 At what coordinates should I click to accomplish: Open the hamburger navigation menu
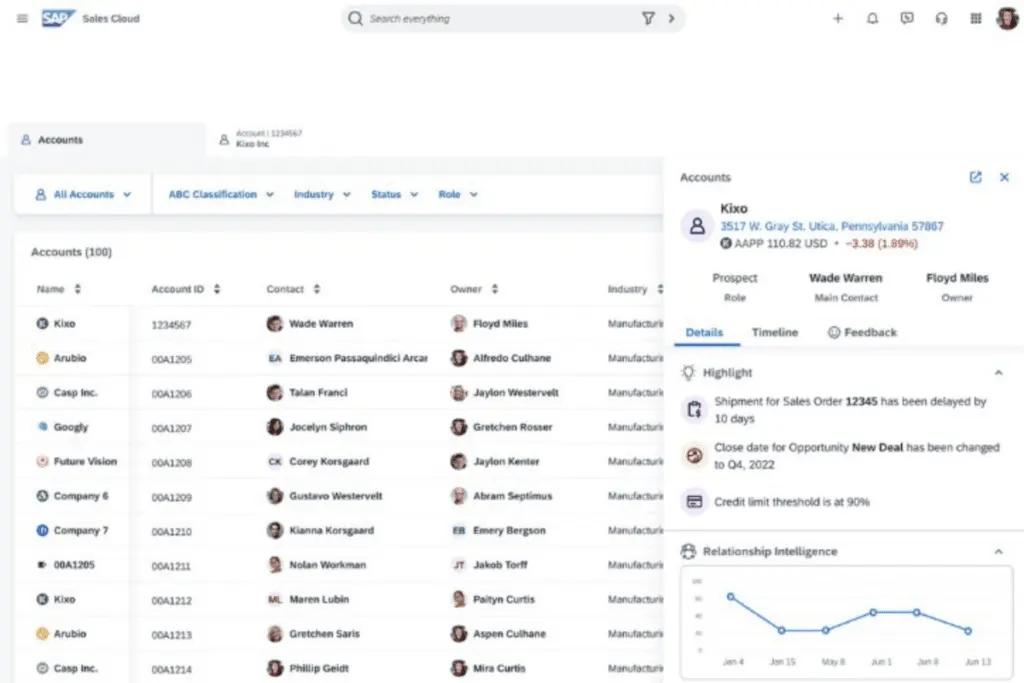click(22, 18)
